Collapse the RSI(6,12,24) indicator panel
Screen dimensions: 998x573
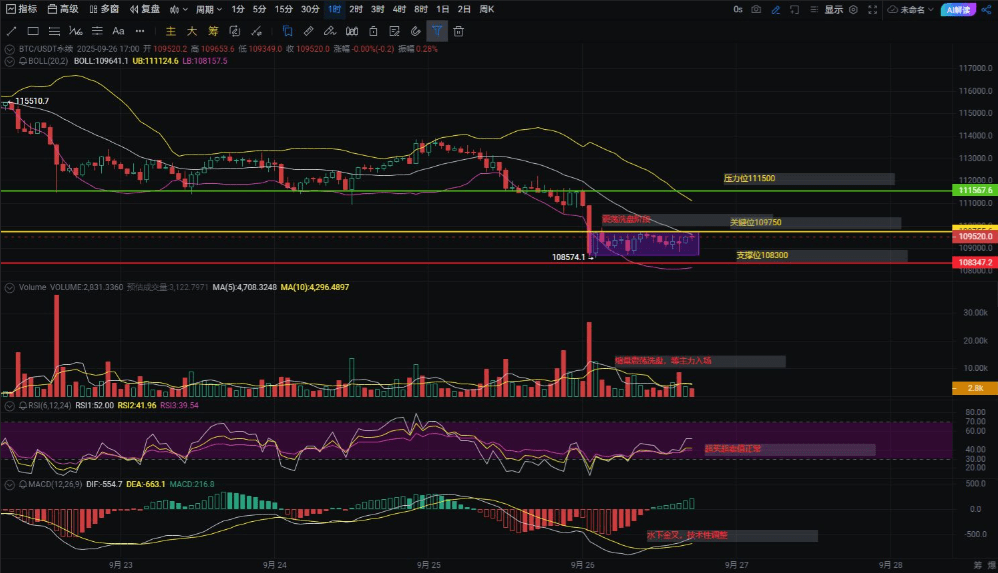click(10, 406)
